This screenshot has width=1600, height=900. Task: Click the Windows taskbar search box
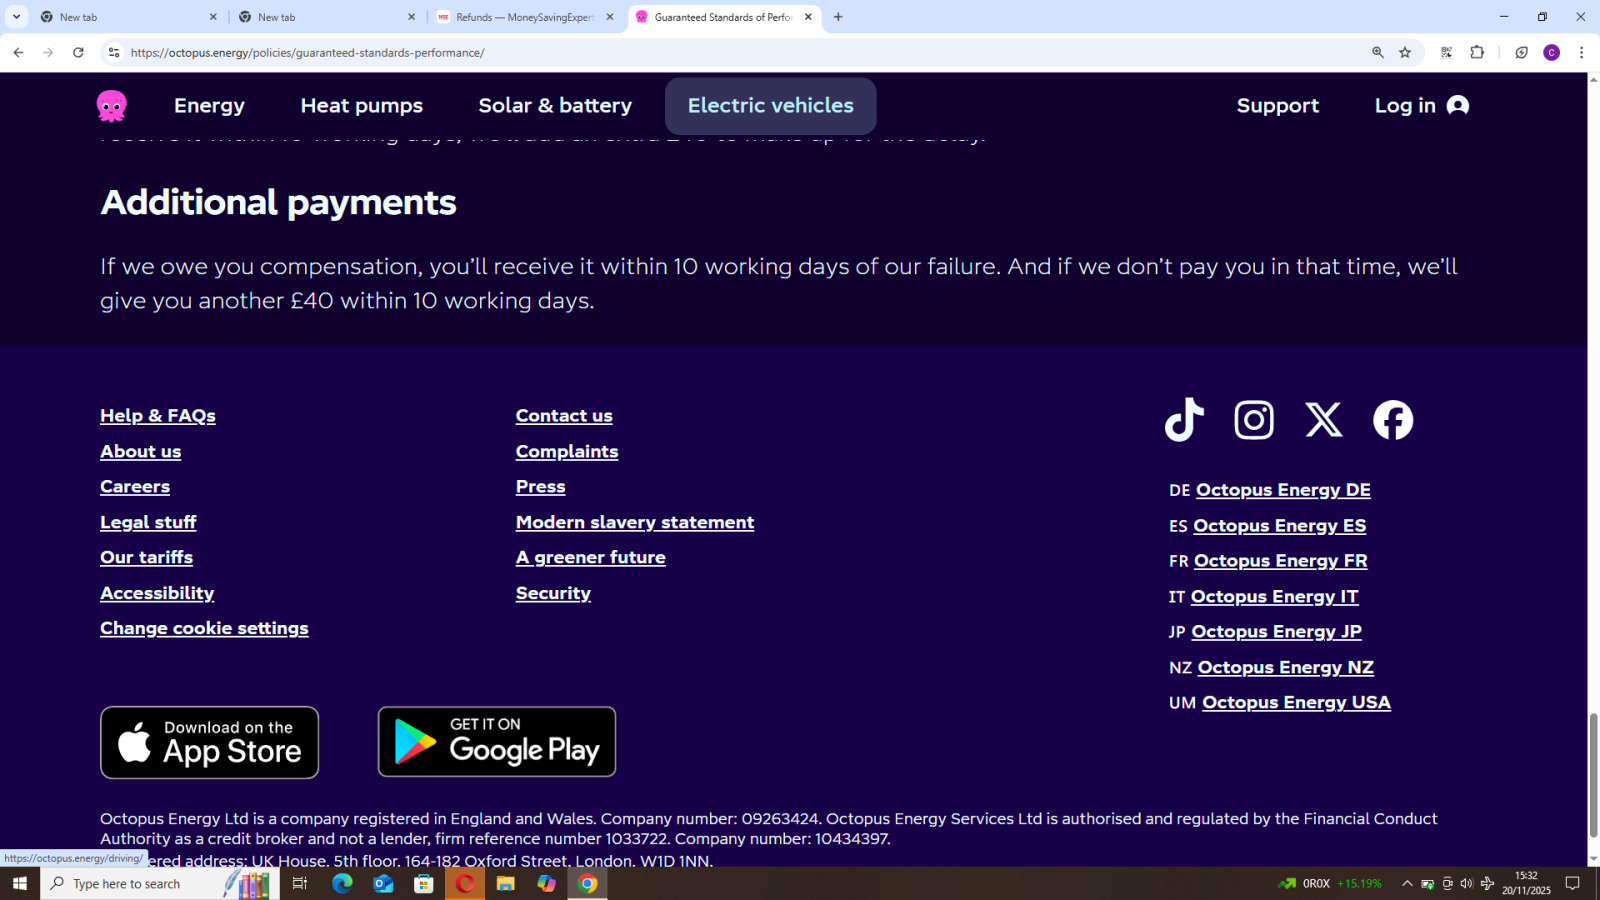point(140,884)
